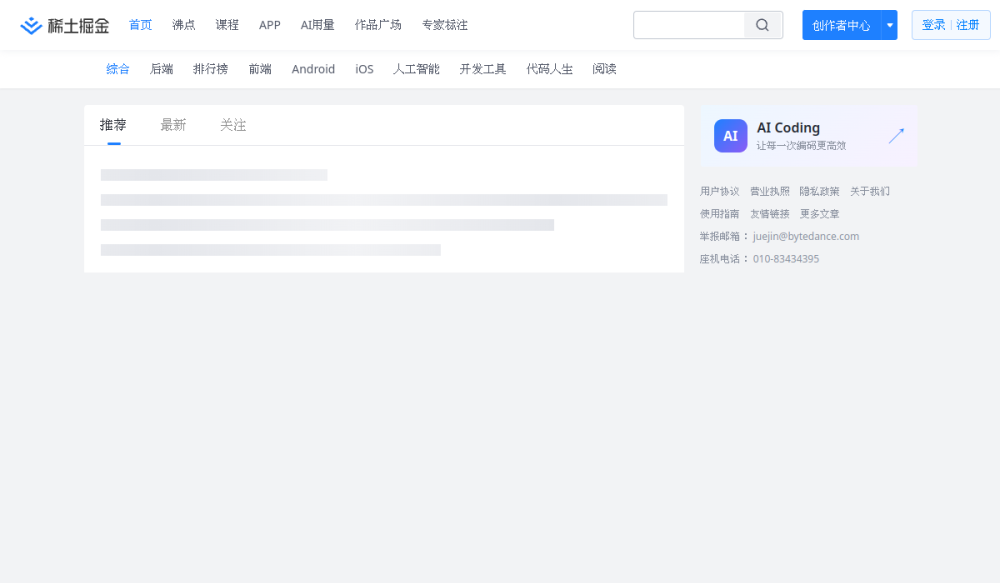Select the 前端 category
This screenshot has width=1000, height=583.
click(260, 69)
